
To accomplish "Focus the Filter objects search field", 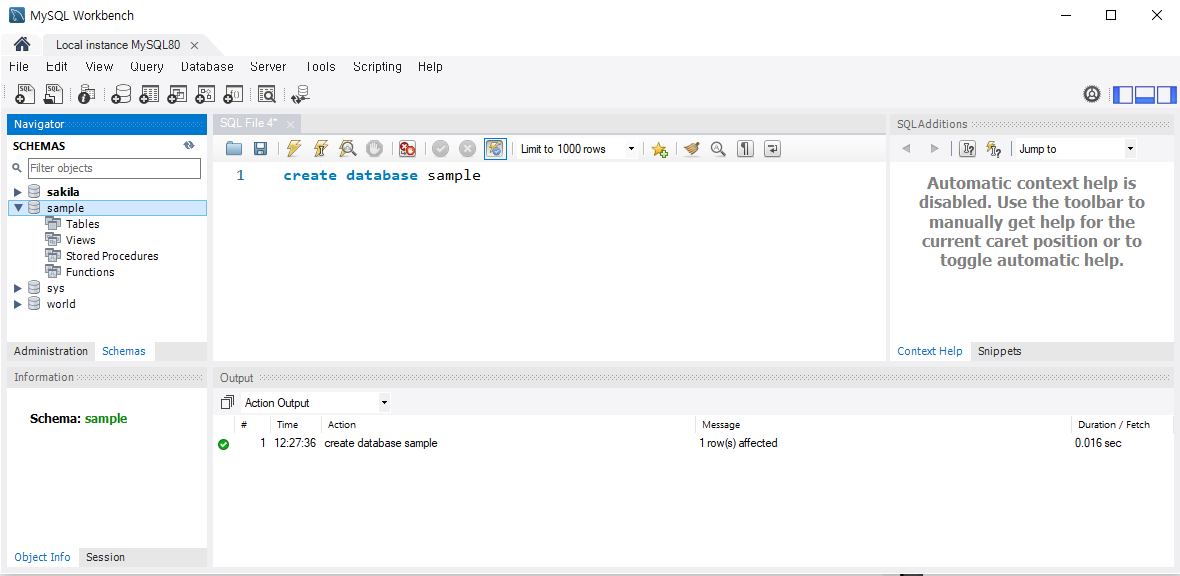I will click(114, 168).
